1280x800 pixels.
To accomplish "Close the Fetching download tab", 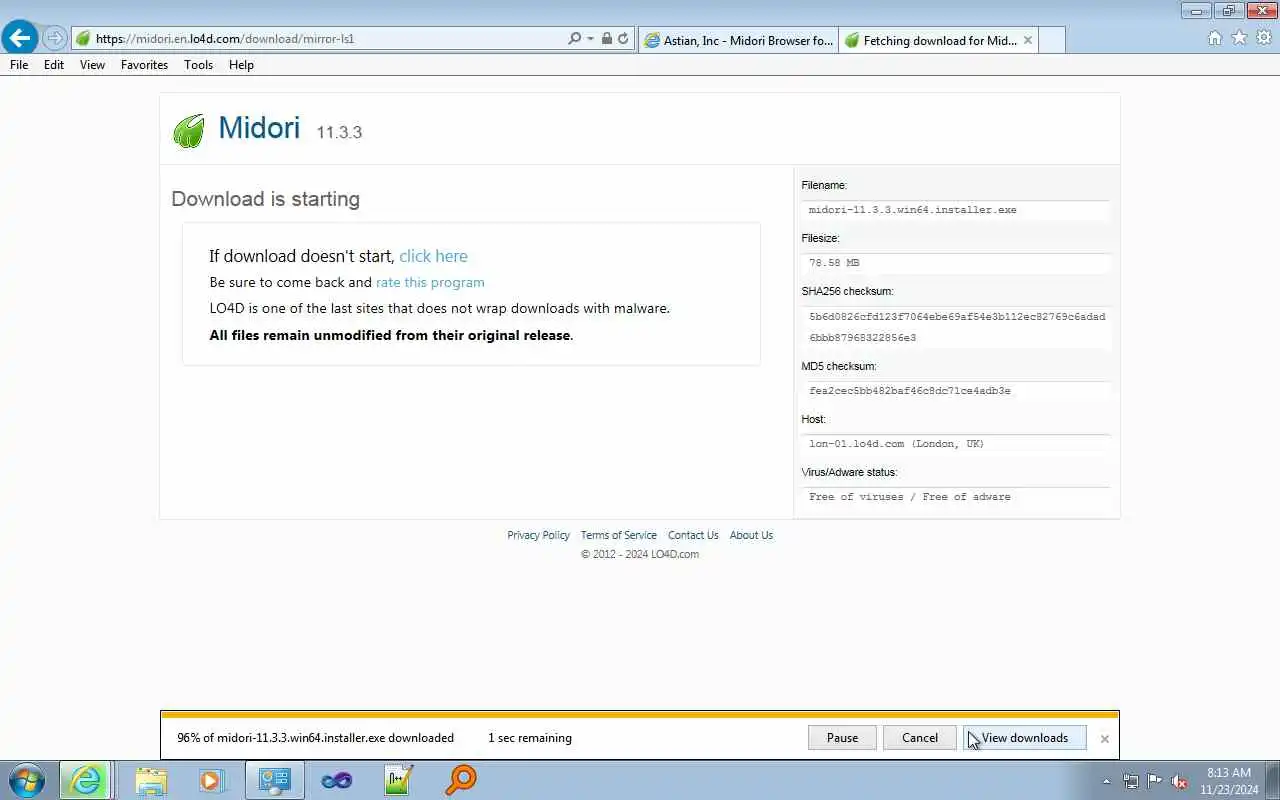I will [1027, 41].
